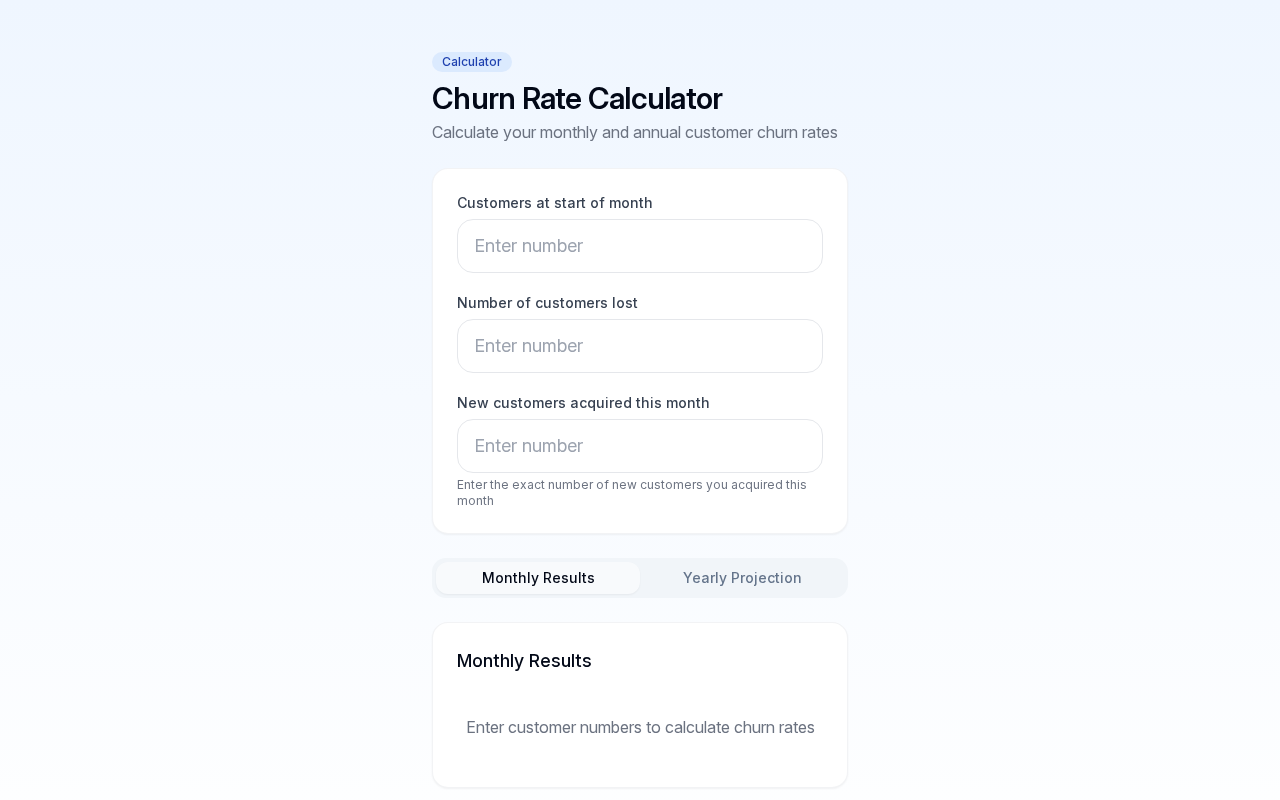Image resolution: width=1280 pixels, height=800 pixels.
Task: Click the "New customers acquired this month" label
Action: click(583, 403)
